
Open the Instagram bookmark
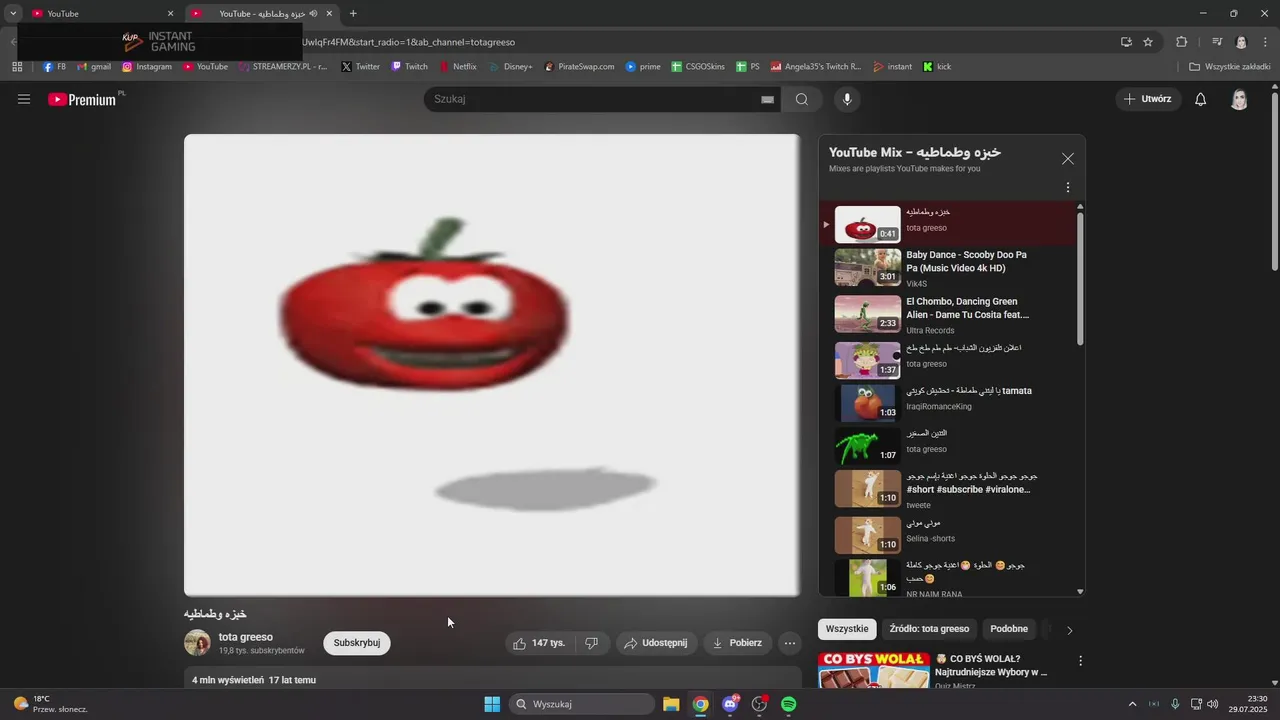tap(147, 67)
